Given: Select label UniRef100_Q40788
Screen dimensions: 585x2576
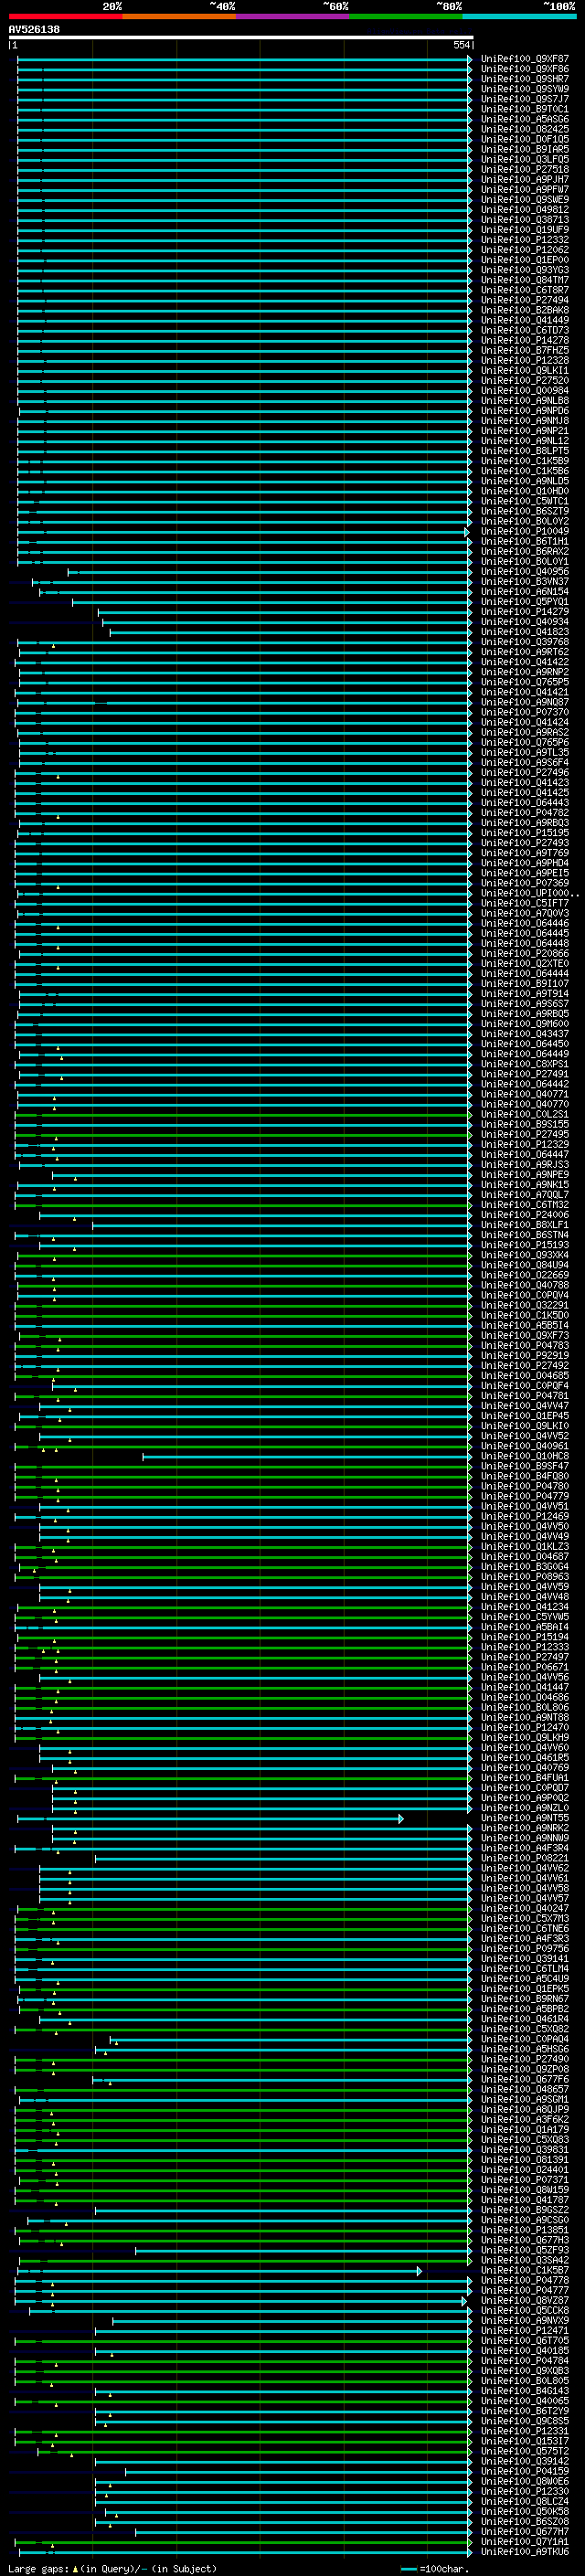Looking at the screenshot, I should pos(525,1285).
